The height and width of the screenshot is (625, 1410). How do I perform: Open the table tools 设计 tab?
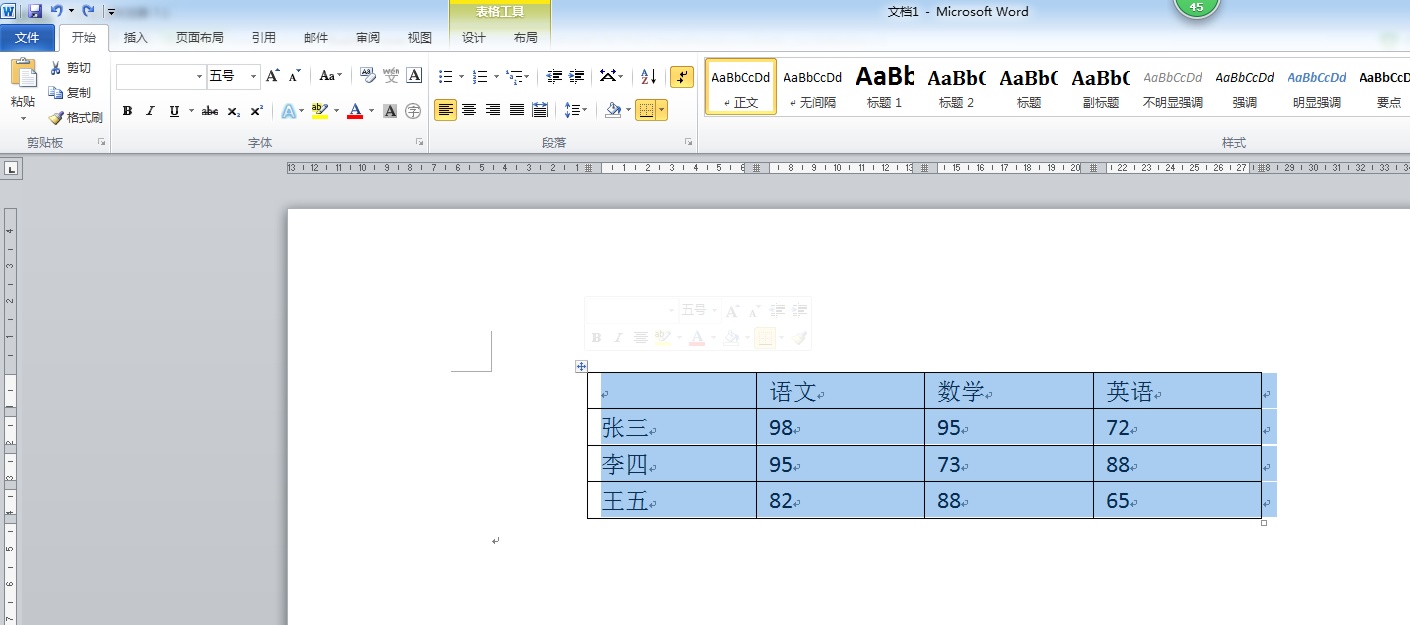tap(474, 38)
